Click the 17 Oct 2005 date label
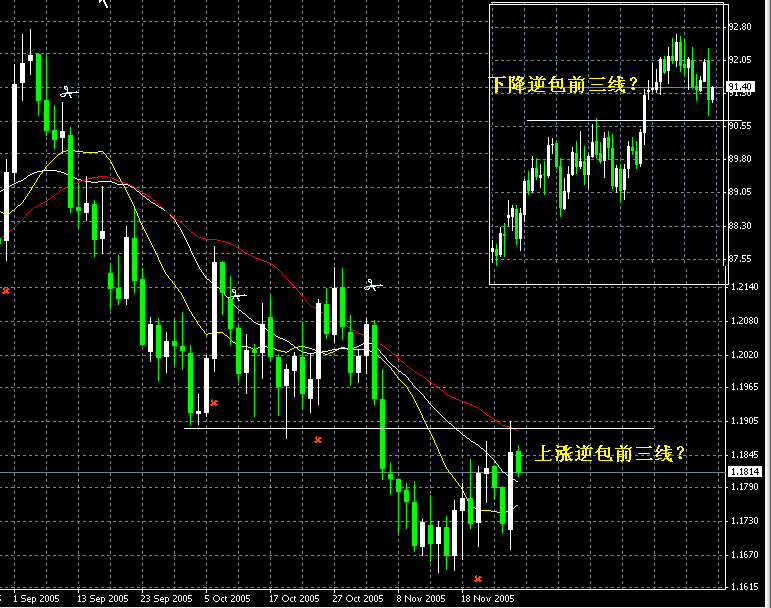Image resolution: width=771 pixels, height=608 pixels. click(x=294, y=599)
